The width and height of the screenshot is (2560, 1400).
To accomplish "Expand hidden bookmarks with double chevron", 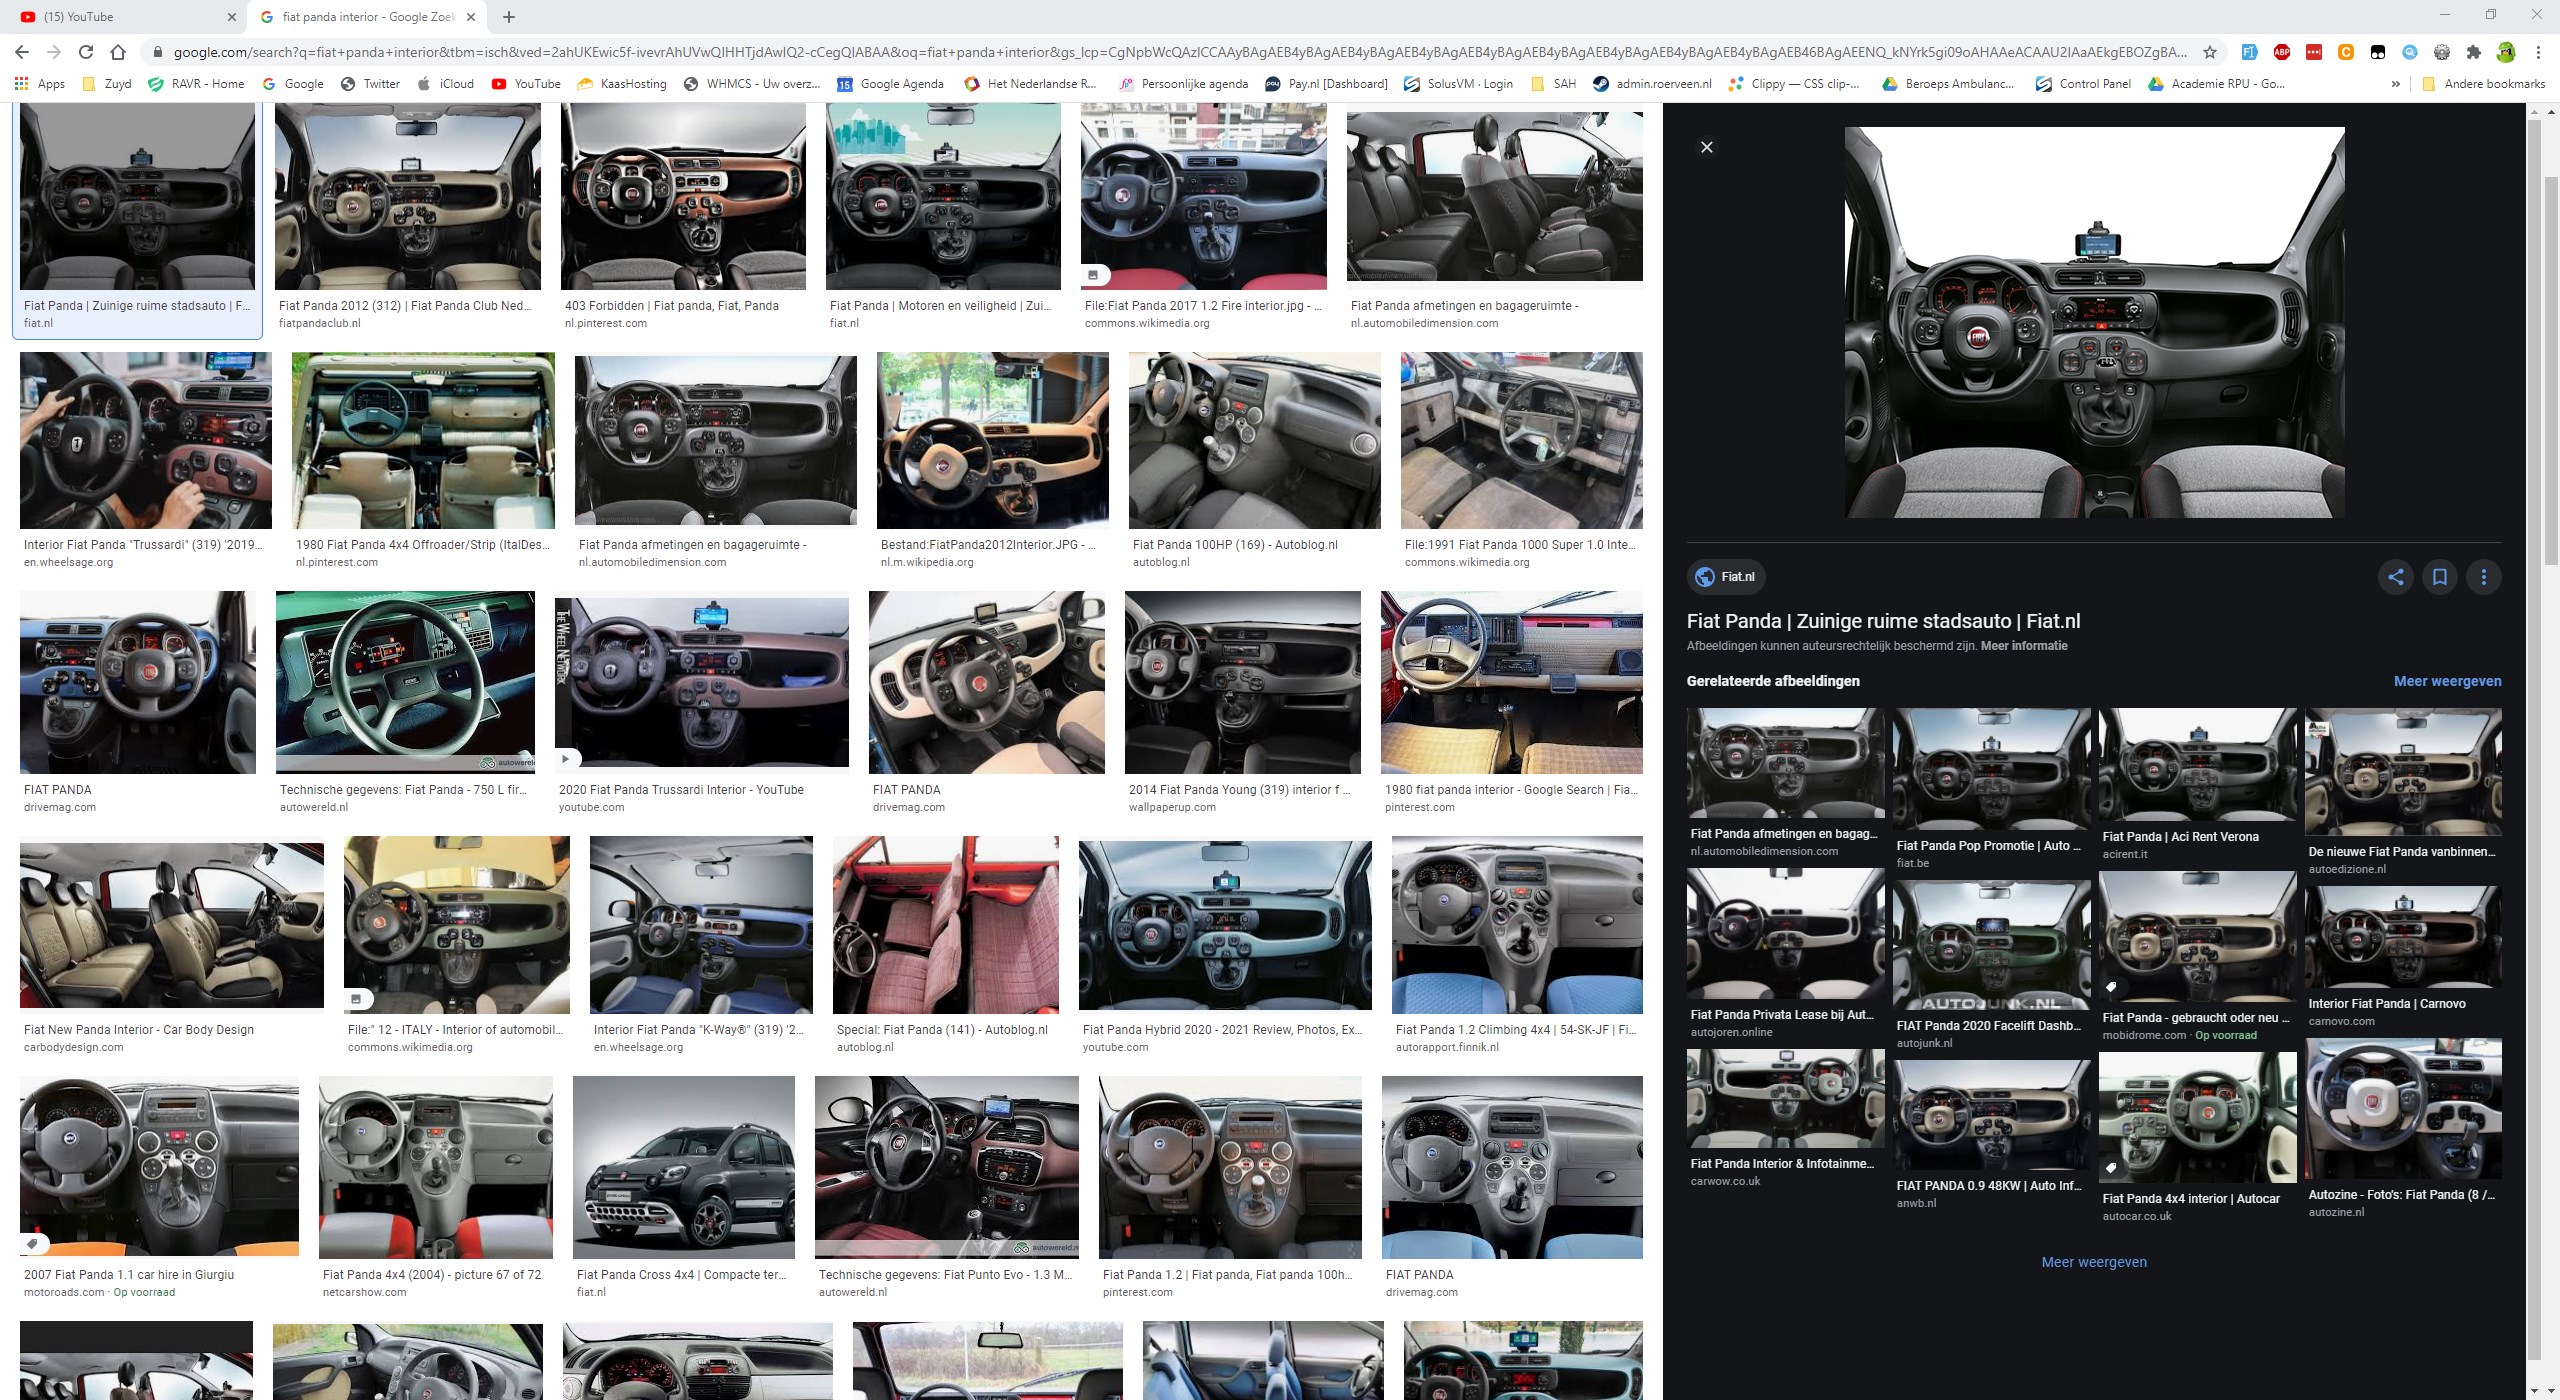I will pos(2395,84).
